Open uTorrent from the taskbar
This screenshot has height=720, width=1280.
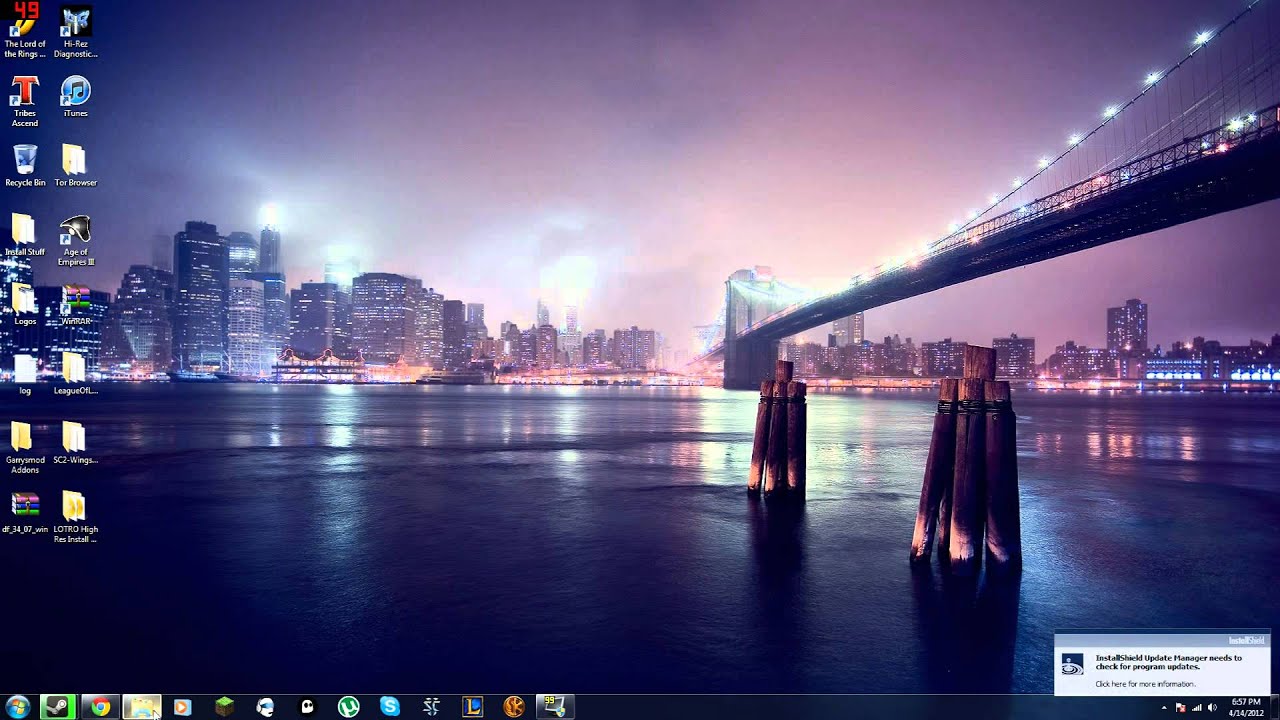[x=348, y=707]
